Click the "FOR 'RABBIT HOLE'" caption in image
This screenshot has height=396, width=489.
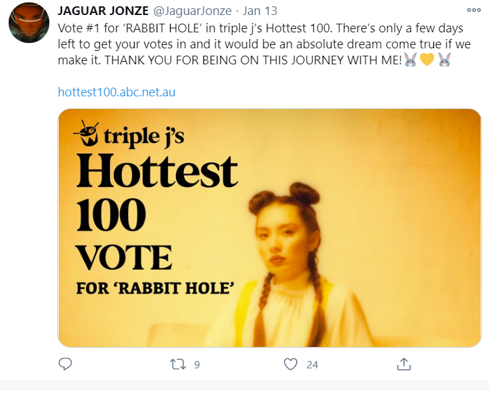click(155, 288)
